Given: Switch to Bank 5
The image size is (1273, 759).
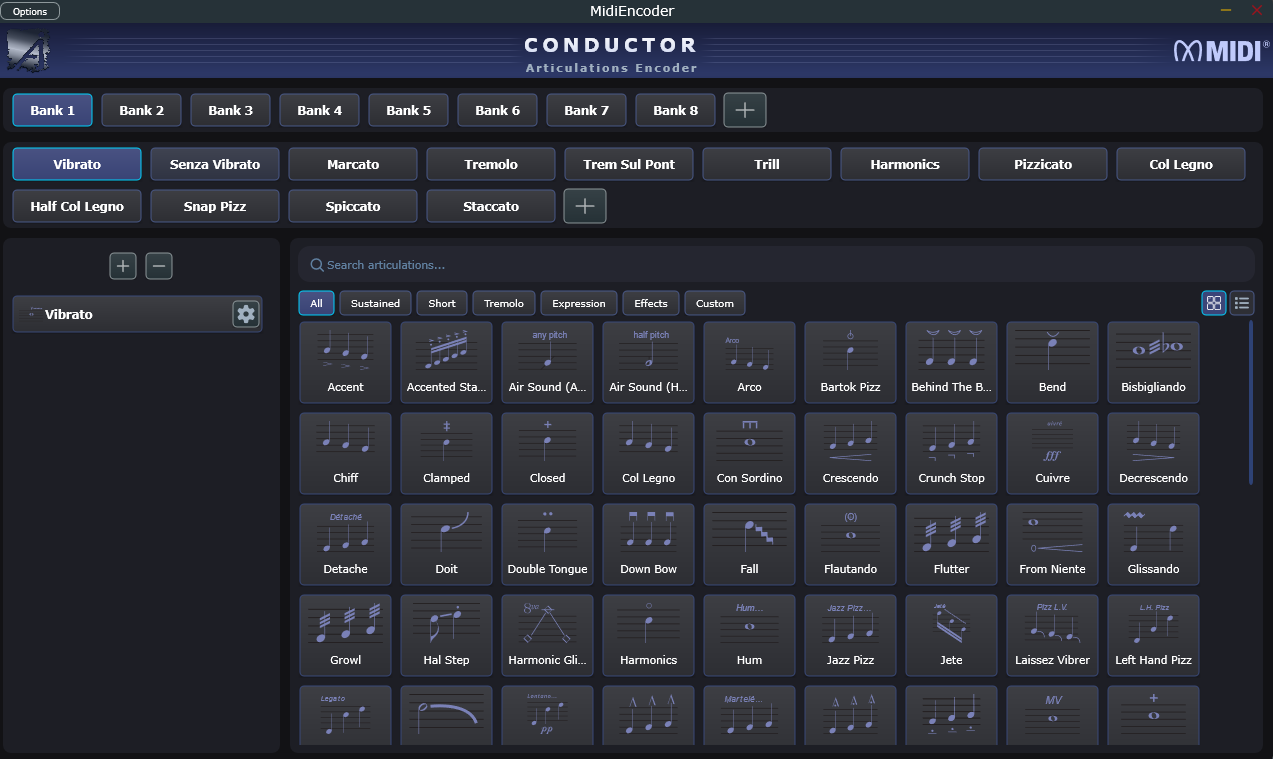Looking at the screenshot, I should [x=409, y=110].
